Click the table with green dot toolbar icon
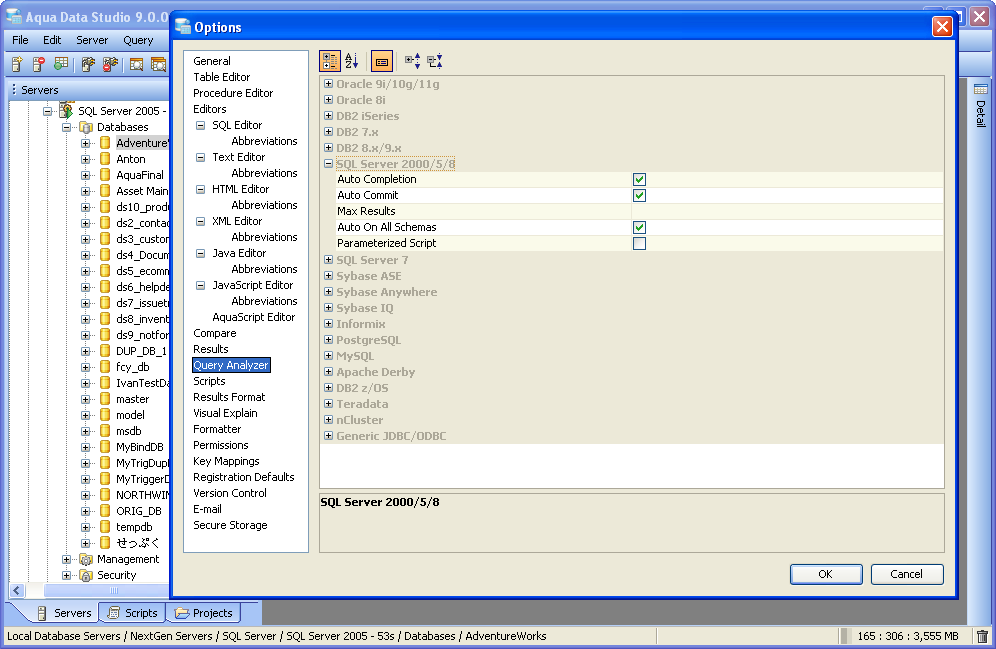Image resolution: width=996 pixels, height=649 pixels. click(x=61, y=64)
